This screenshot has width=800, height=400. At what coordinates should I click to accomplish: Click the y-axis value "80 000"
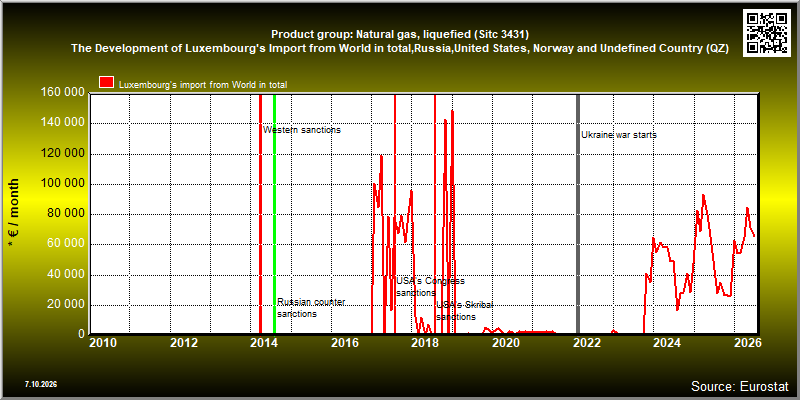[x=65, y=214]
